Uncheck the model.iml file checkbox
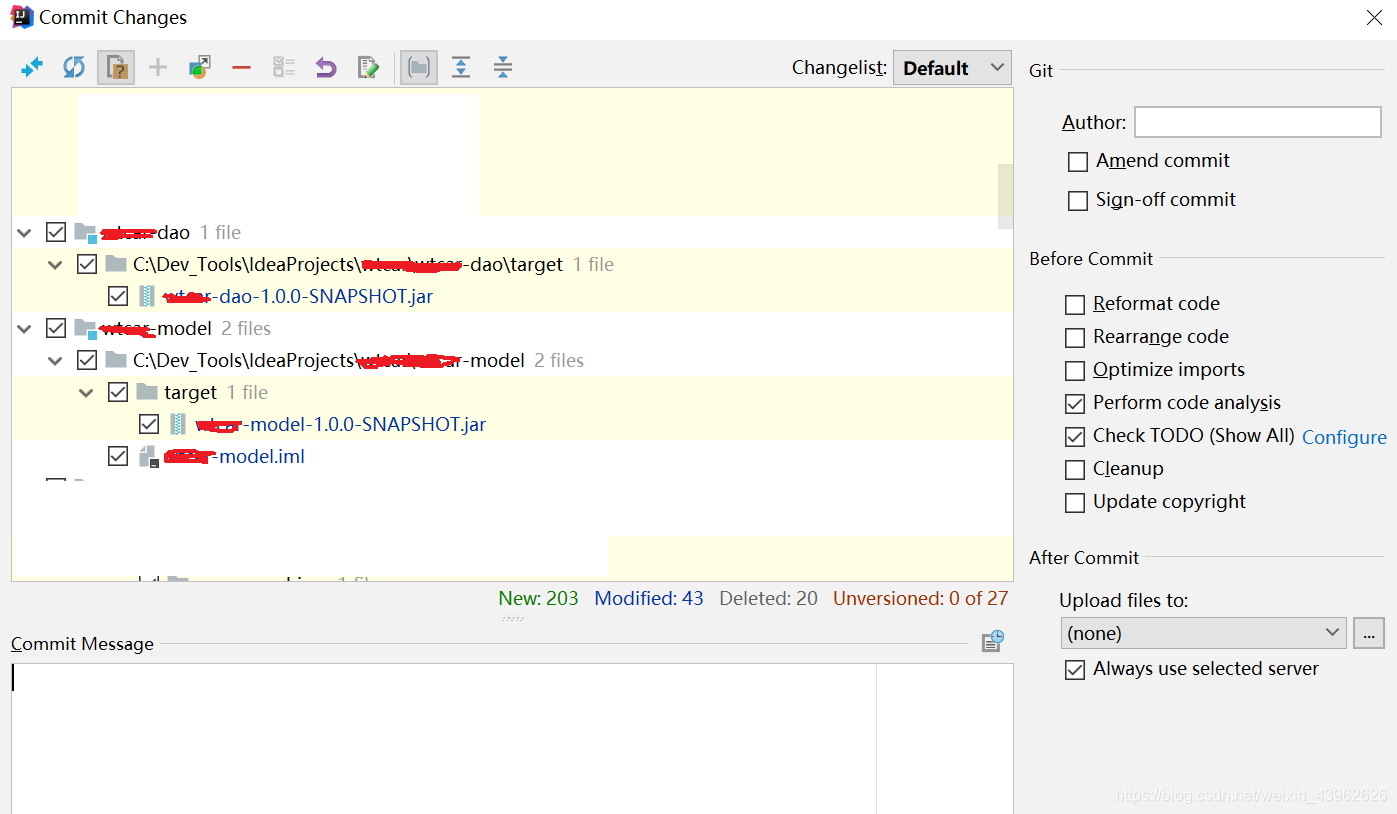Screen dimensions: 1397x814 pyautogui.click(x=118, y=456)
